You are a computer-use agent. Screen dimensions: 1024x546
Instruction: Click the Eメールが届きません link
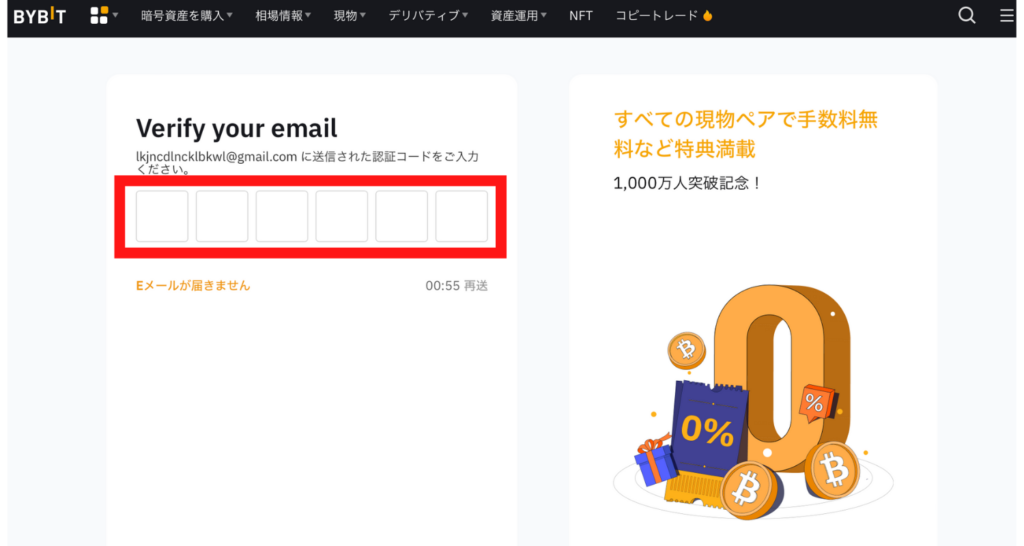(x=193, y=285)
